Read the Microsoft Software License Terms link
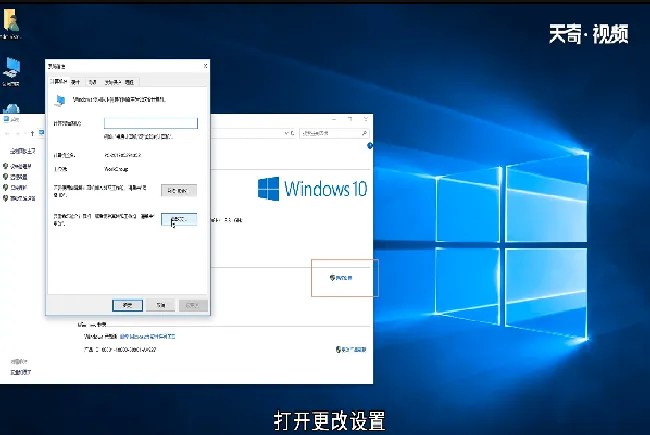 [x=148, y=336]
